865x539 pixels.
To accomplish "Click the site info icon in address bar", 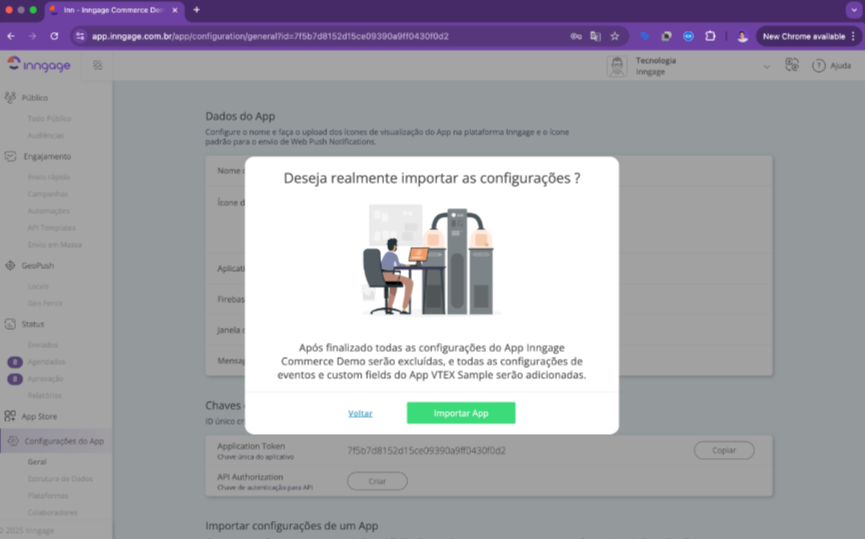I will 81,36.
